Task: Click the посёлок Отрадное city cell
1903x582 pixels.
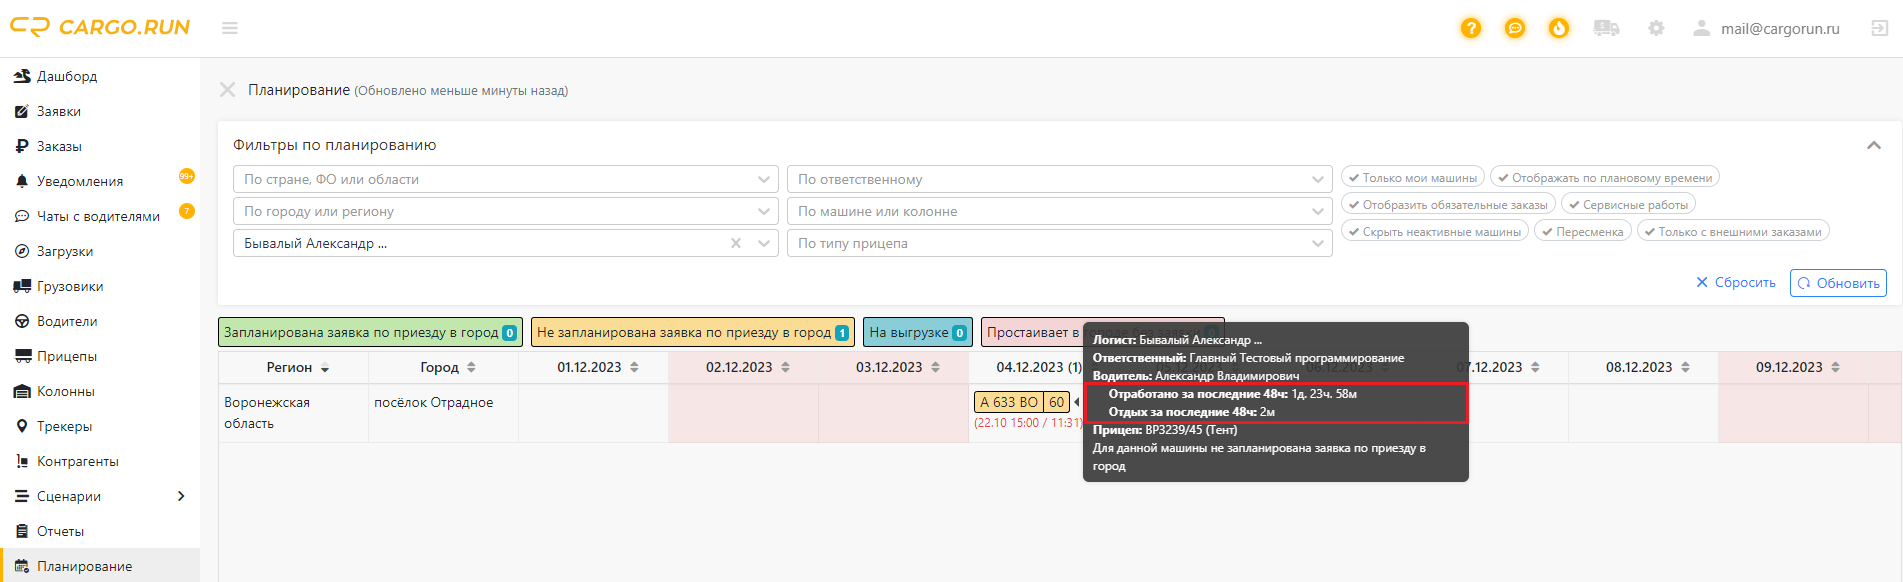Action: (x=443, y=413)
